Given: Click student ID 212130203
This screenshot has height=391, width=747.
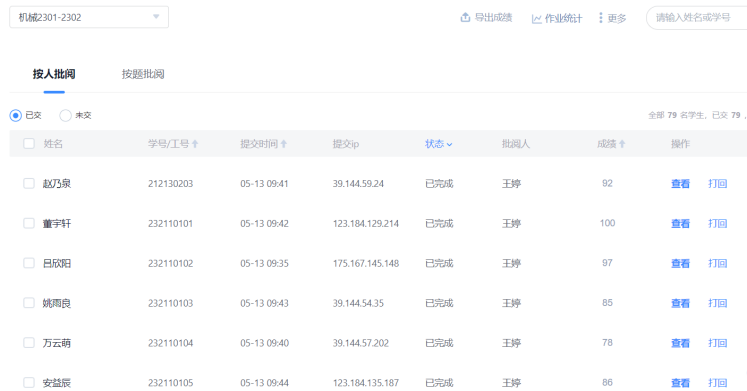Looking at the screenshot, I should pos(170,184).
